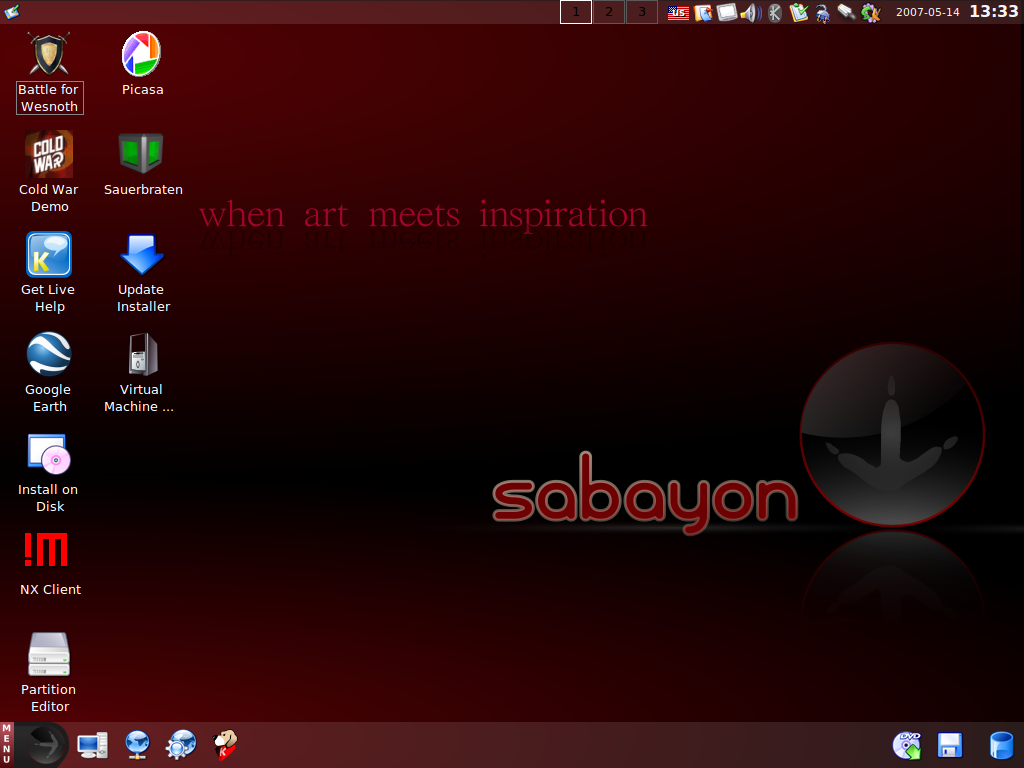The height and width of the screenshot is (768, 1024).
Task: Switch the US keyboard layout indicator
Action: pyautogui.click(x=679, y=12)
